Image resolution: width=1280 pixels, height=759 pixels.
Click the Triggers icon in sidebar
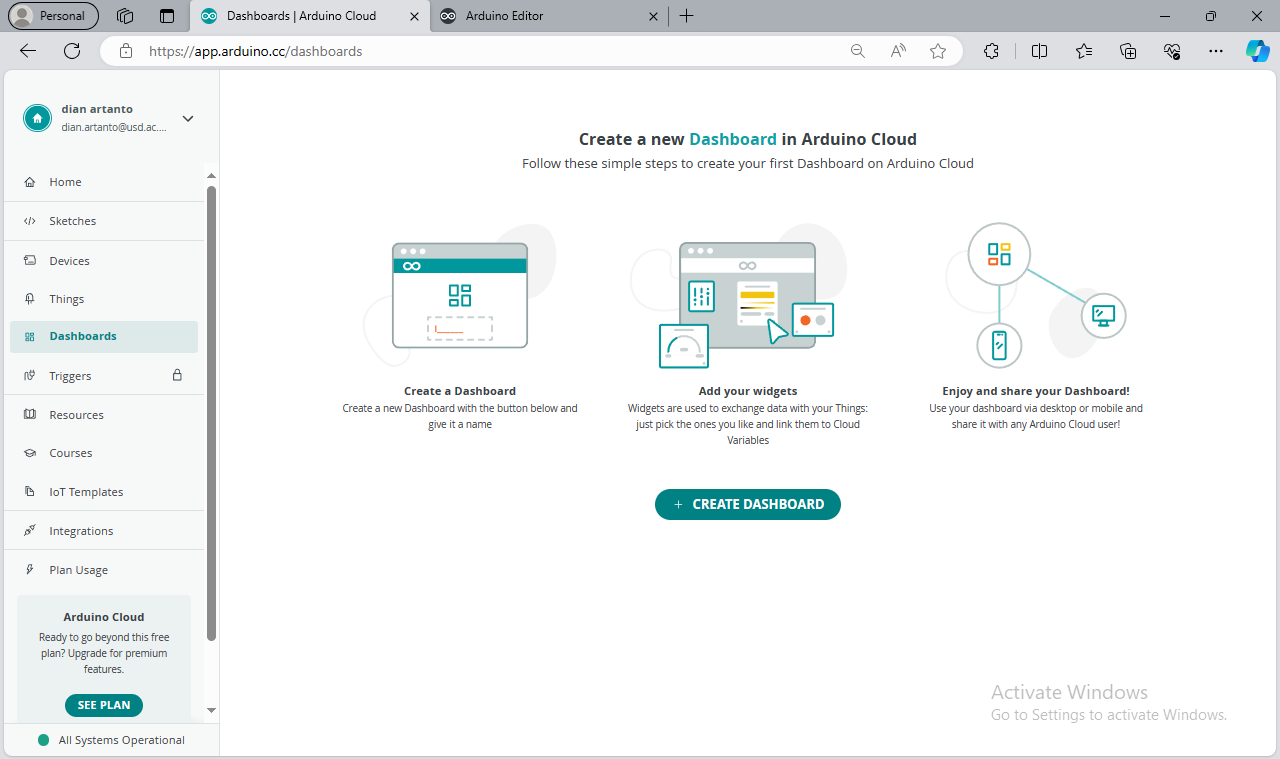(x=30, y=376)
